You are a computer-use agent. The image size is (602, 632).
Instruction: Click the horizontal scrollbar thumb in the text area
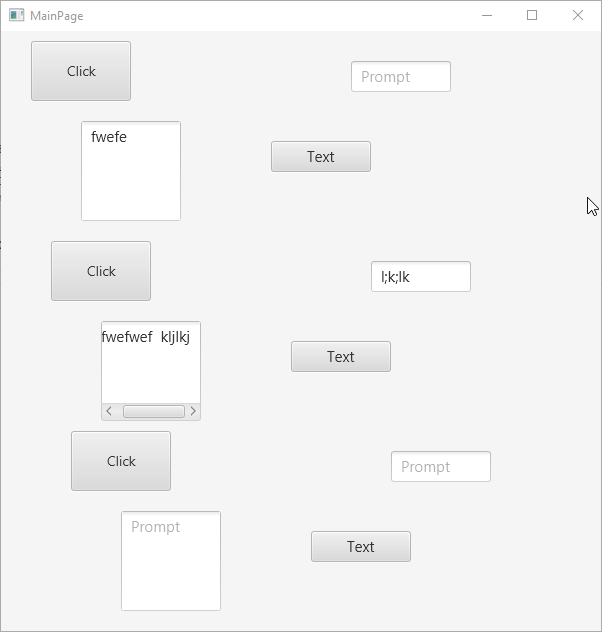click(x=153, y=411)
